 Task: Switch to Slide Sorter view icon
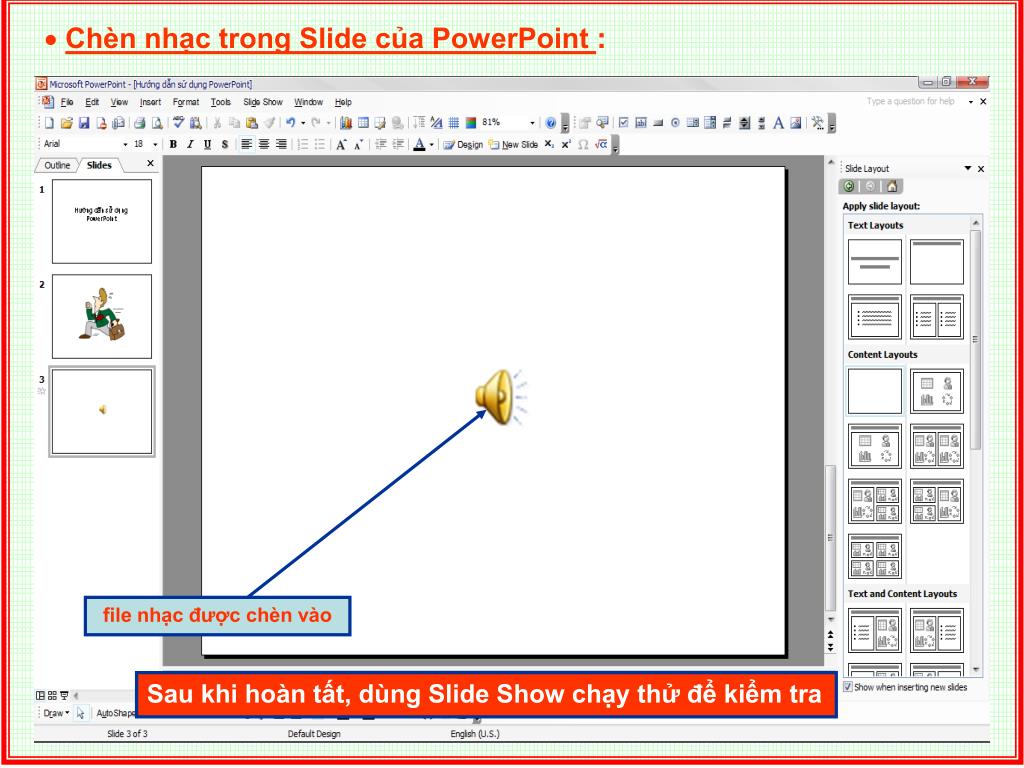click(52, 696)
